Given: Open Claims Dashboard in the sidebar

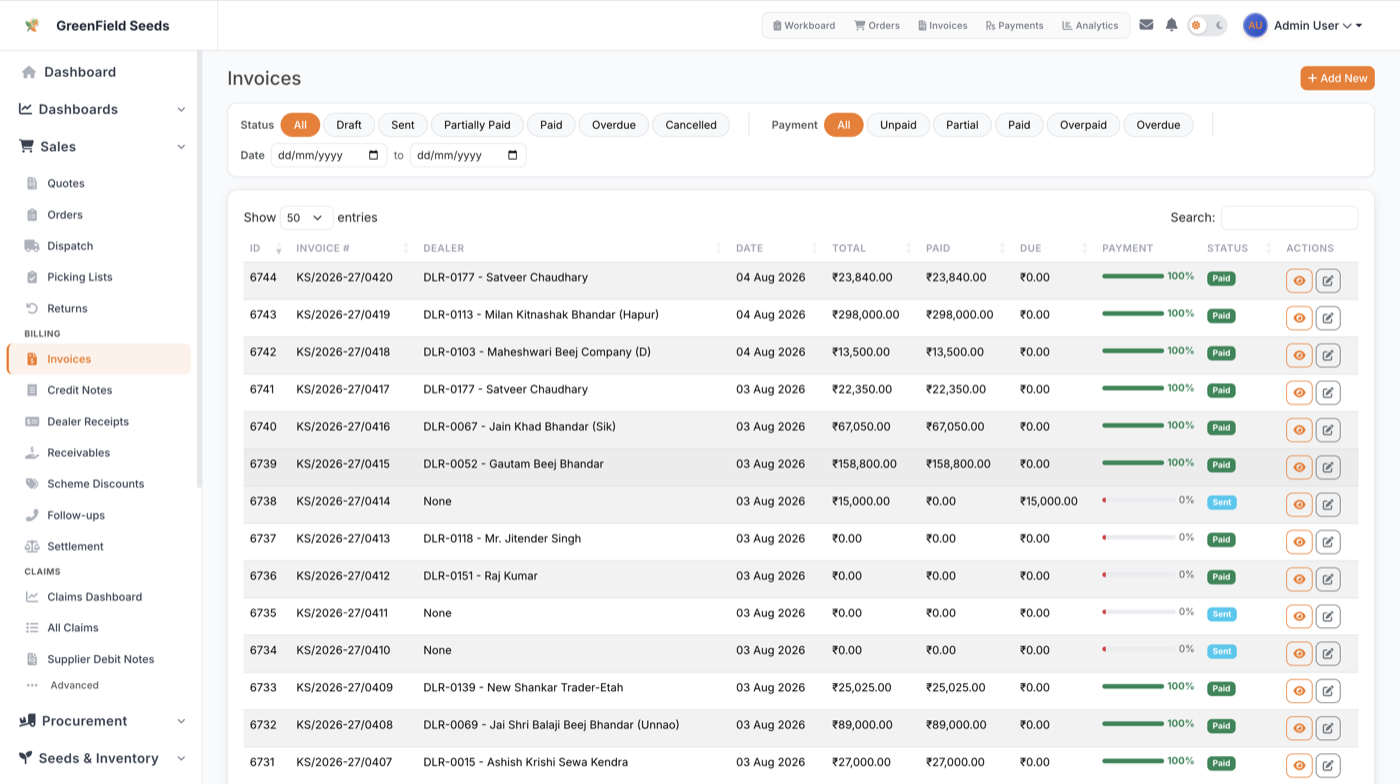Looking at the screenshot, I should coord(94,597).
